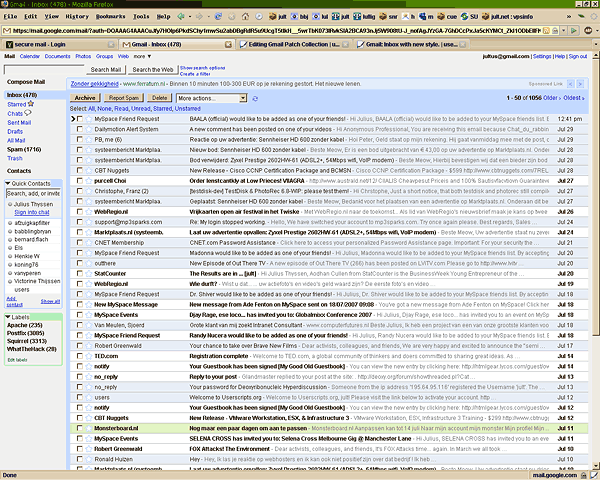Show more bookmarks with the toolbar chevron

569,16
